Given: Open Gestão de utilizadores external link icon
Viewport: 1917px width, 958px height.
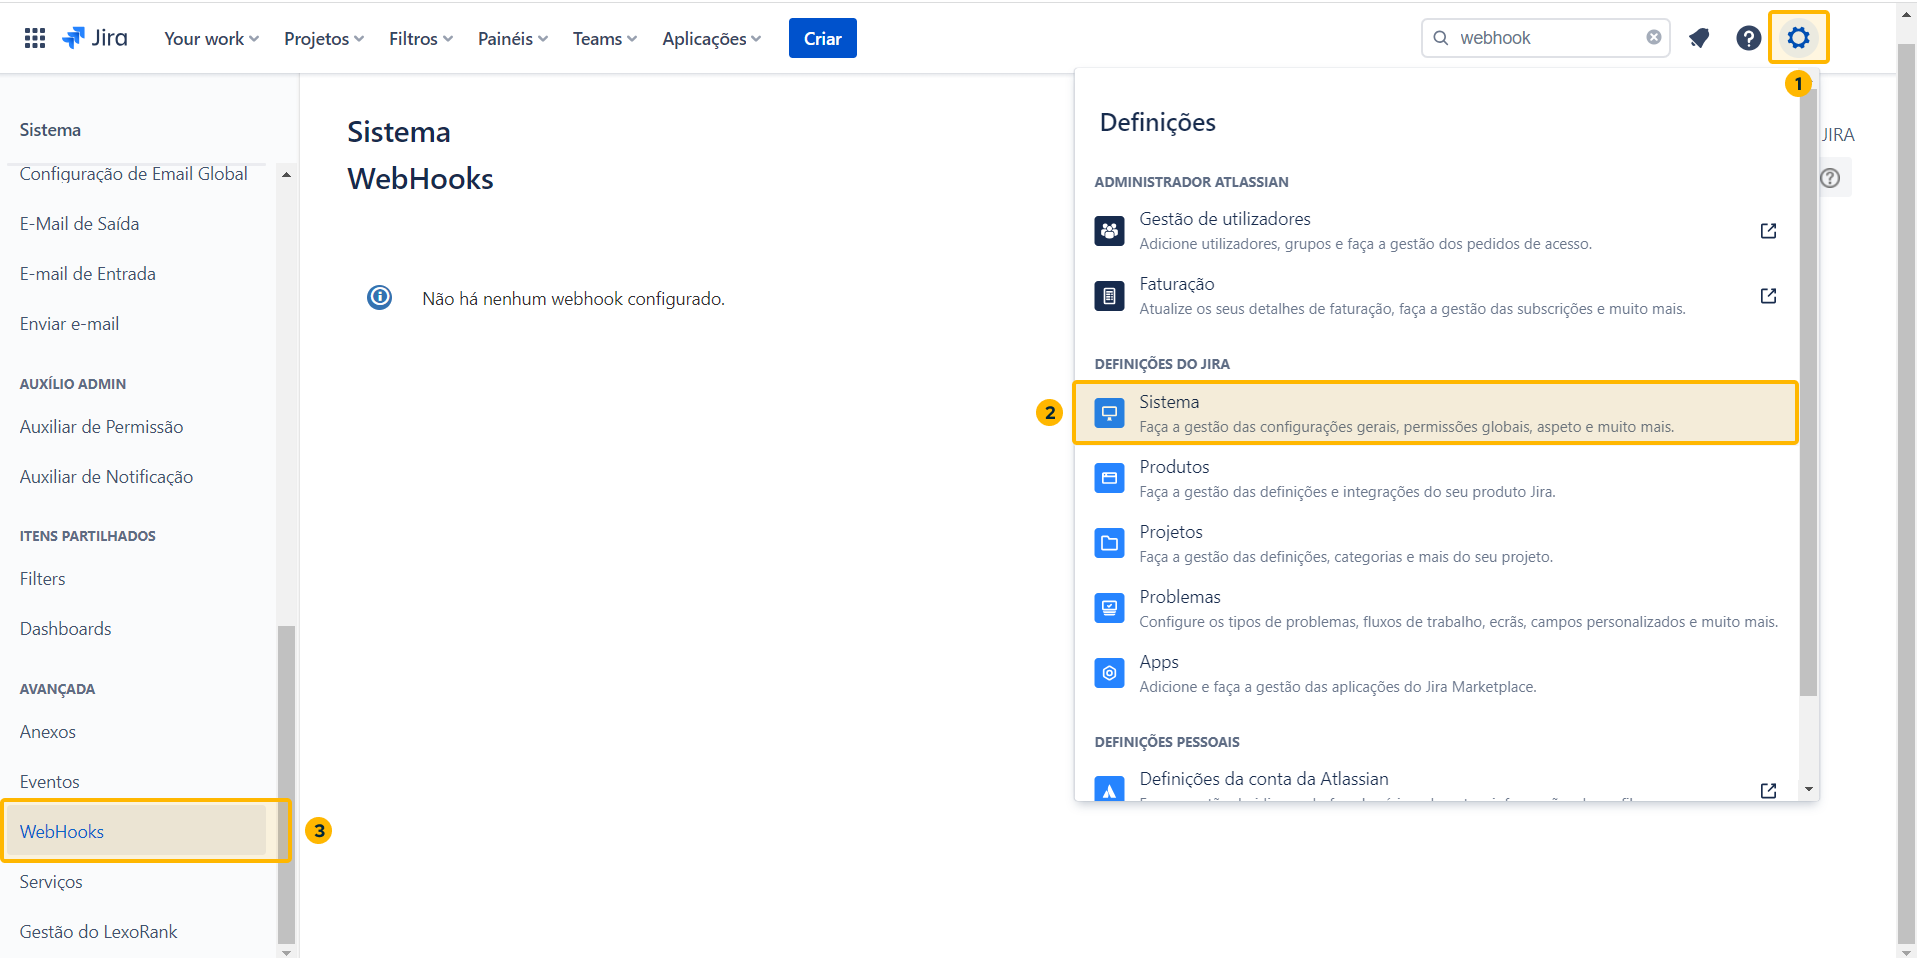Looking at the screenshot, I should pyautogui.click(x=1768, y=231).
